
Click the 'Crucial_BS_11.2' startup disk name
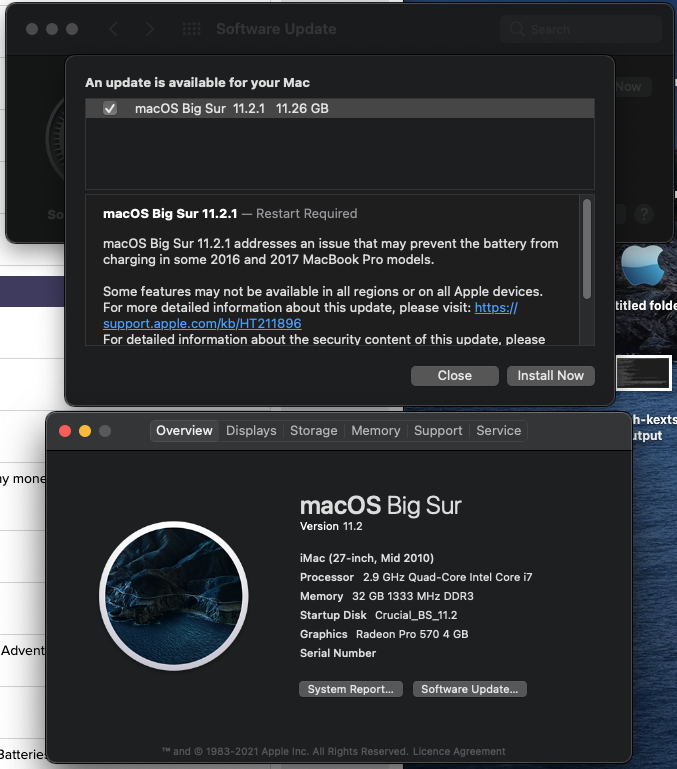(x=416, y=615)
